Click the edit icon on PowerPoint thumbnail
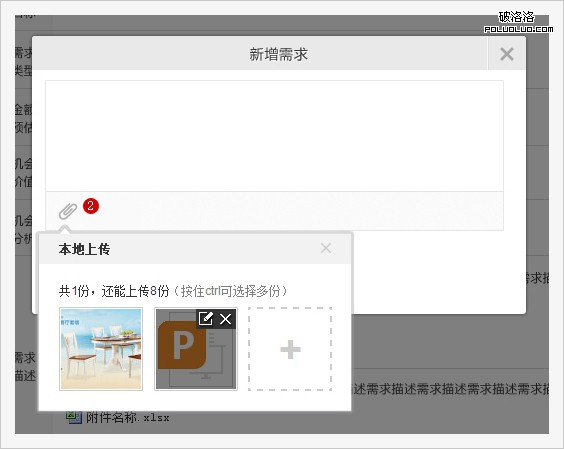The width and height of the screenshot is (564, 449). click(x=206, y=318)
